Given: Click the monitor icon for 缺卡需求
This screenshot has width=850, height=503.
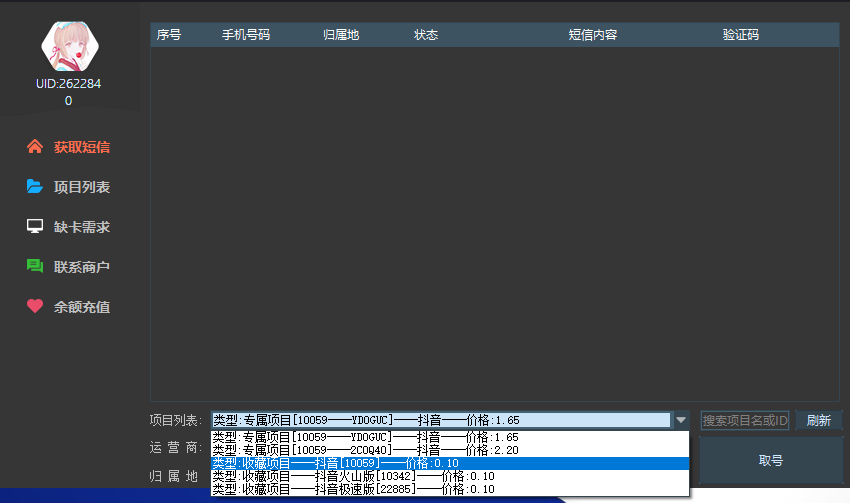Looking at the screenshot, I should coord(35,227).
